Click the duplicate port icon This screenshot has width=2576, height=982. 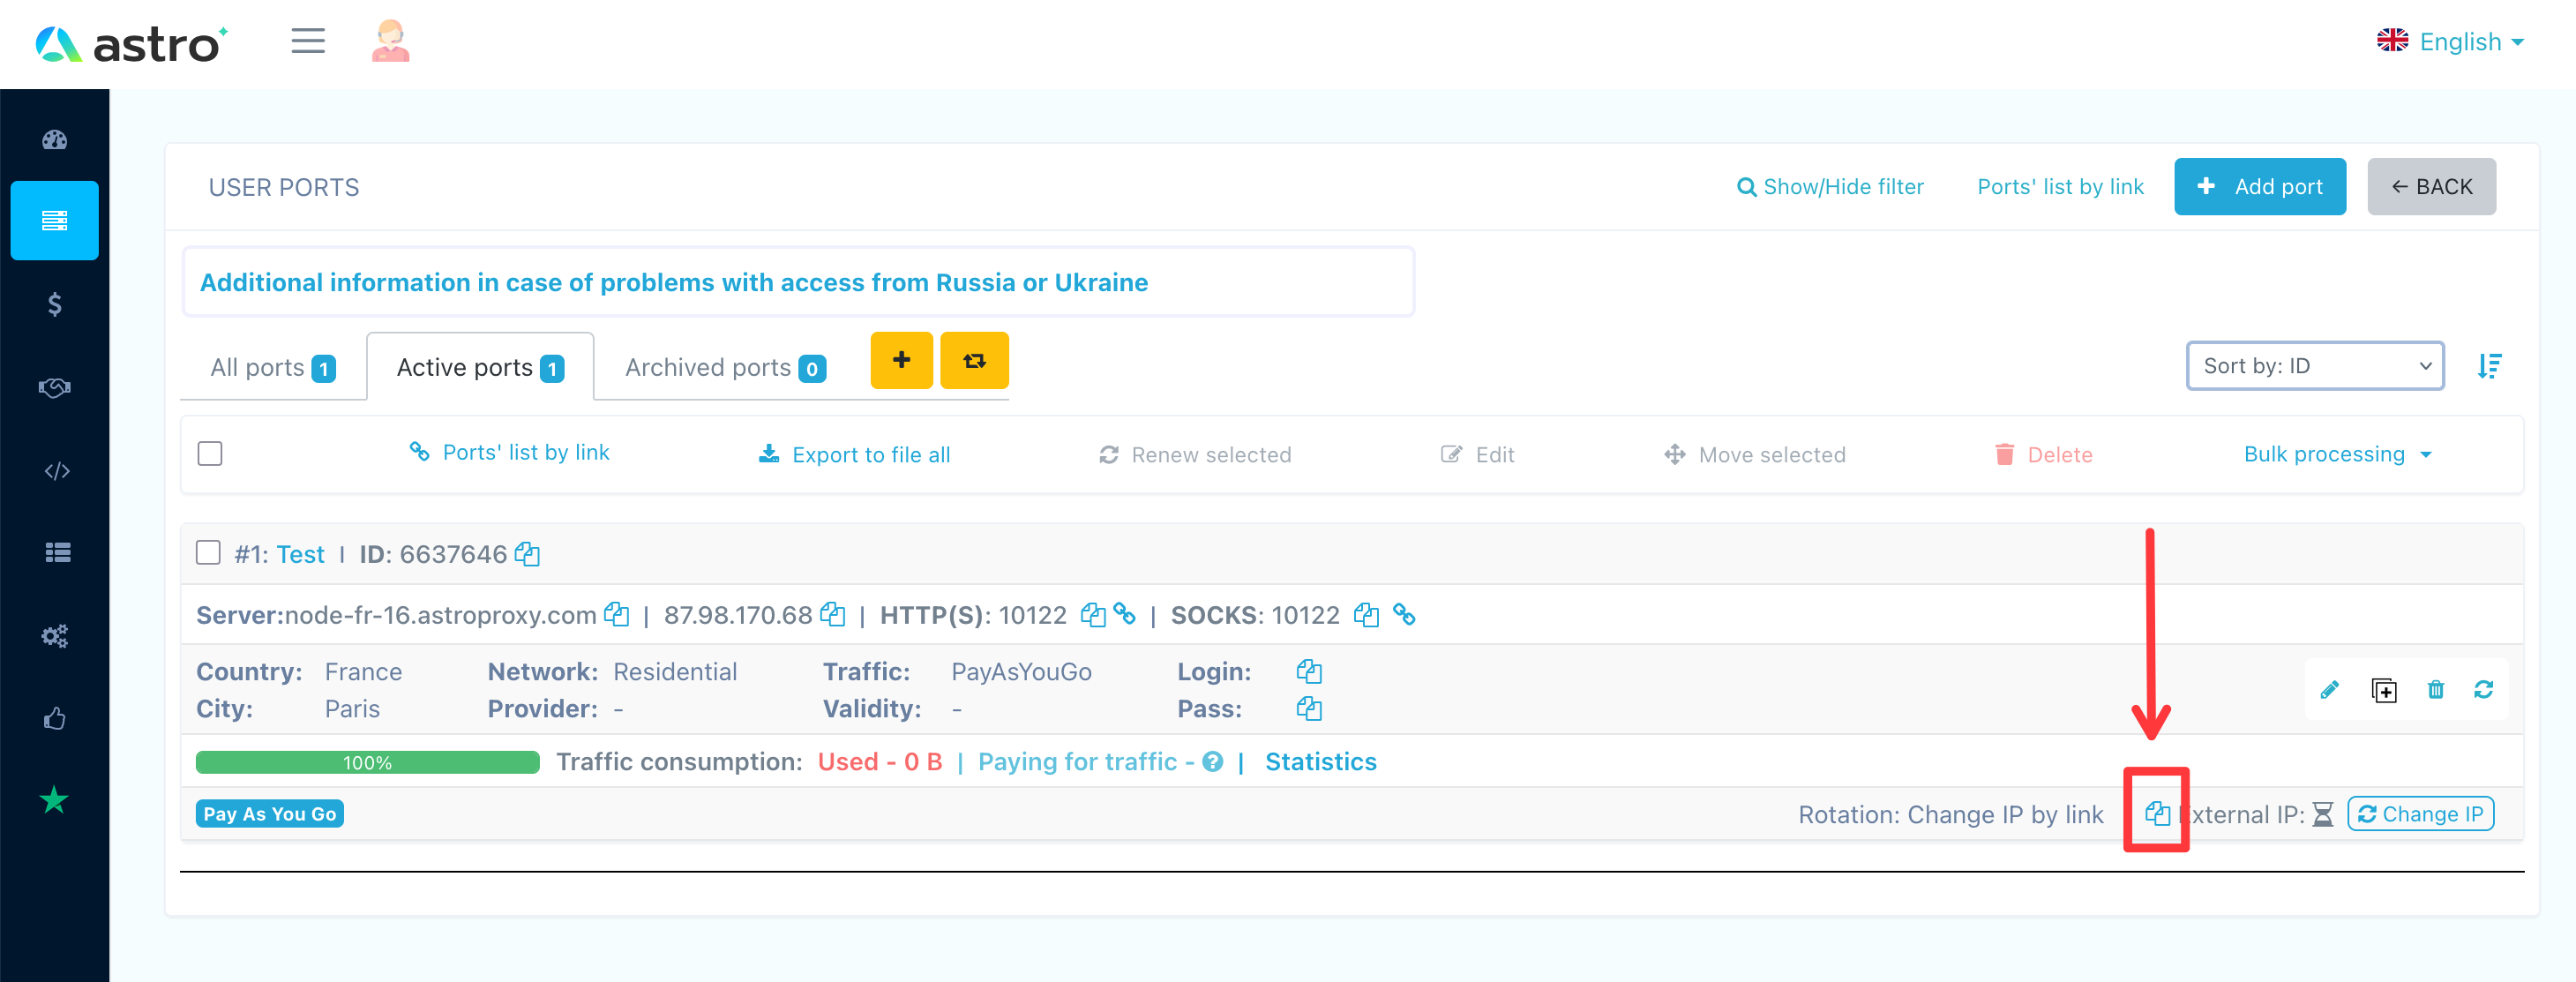2383,690
